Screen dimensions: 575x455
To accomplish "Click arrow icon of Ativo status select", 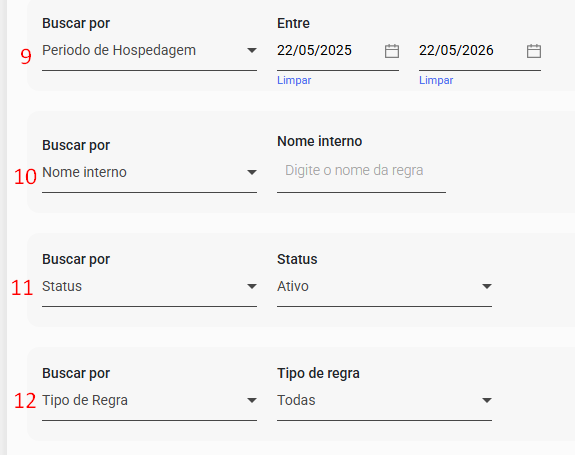I will tap(487, 286).
